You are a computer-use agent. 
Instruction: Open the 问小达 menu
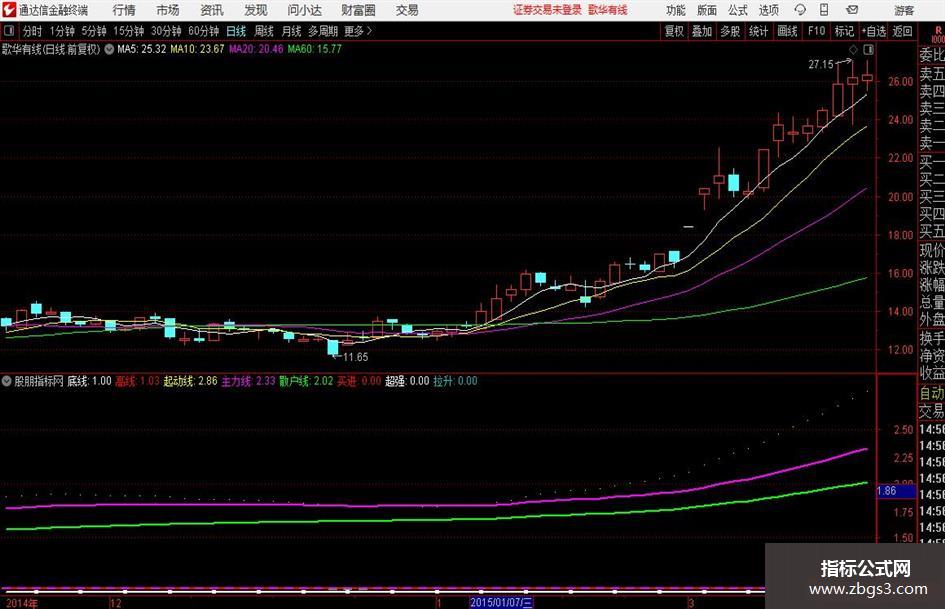pos(304,10)
